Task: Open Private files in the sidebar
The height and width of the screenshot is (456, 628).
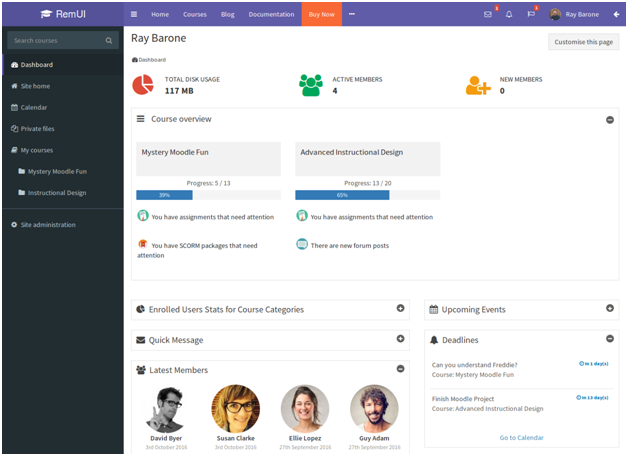Action: click(63, 129)
